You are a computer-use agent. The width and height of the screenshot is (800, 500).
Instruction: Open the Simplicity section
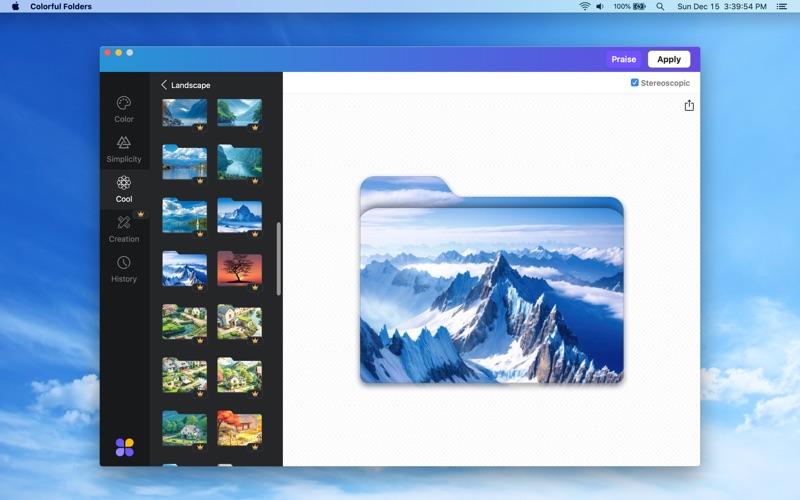pos(124,150)
